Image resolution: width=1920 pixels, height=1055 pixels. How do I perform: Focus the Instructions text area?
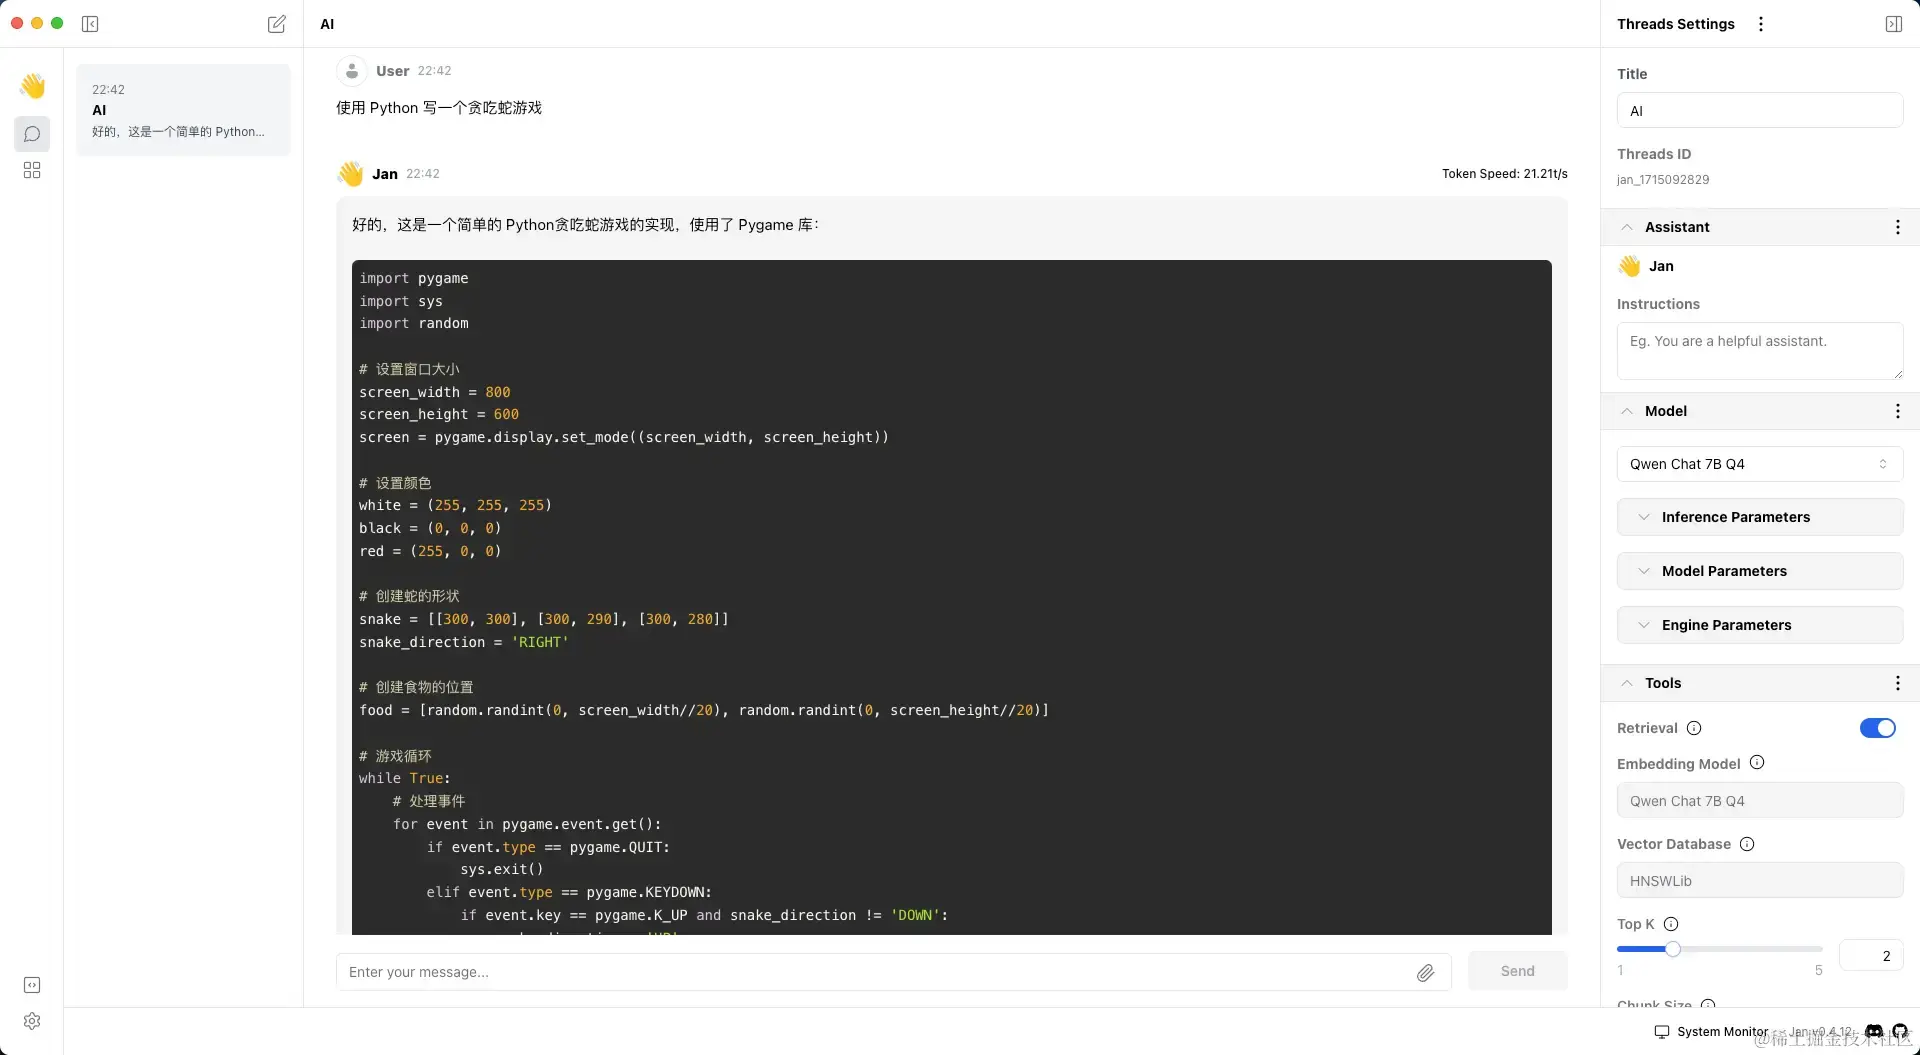pos(1759,351)
